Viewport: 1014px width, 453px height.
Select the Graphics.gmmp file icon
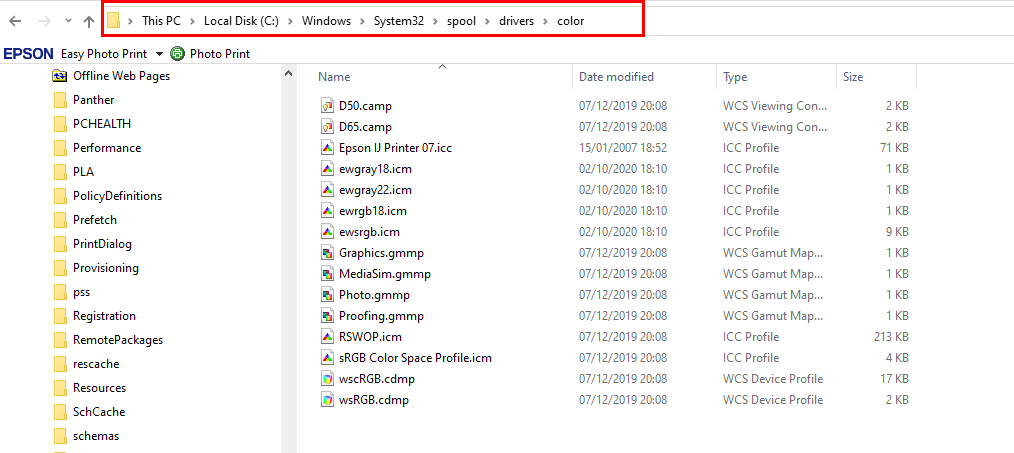tap(327, 253)
